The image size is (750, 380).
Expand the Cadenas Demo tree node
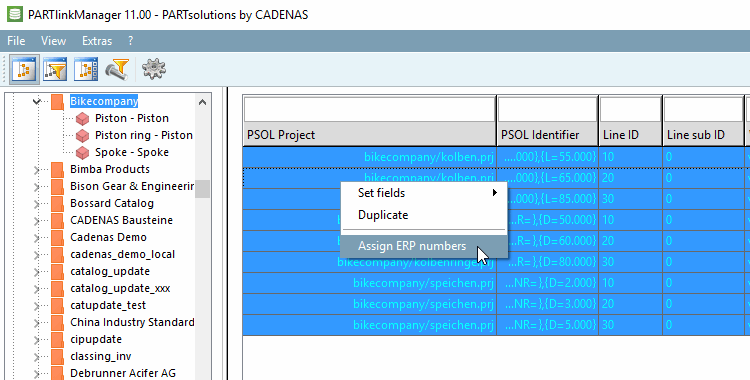36,237
